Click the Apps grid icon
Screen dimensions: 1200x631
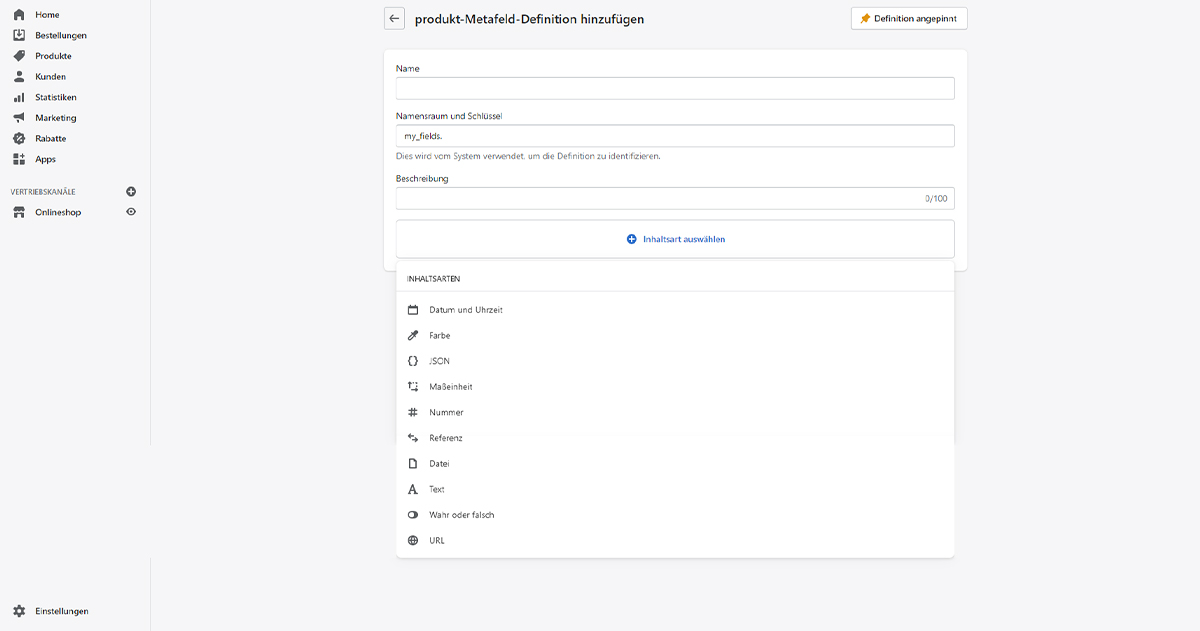coord(19,159)
